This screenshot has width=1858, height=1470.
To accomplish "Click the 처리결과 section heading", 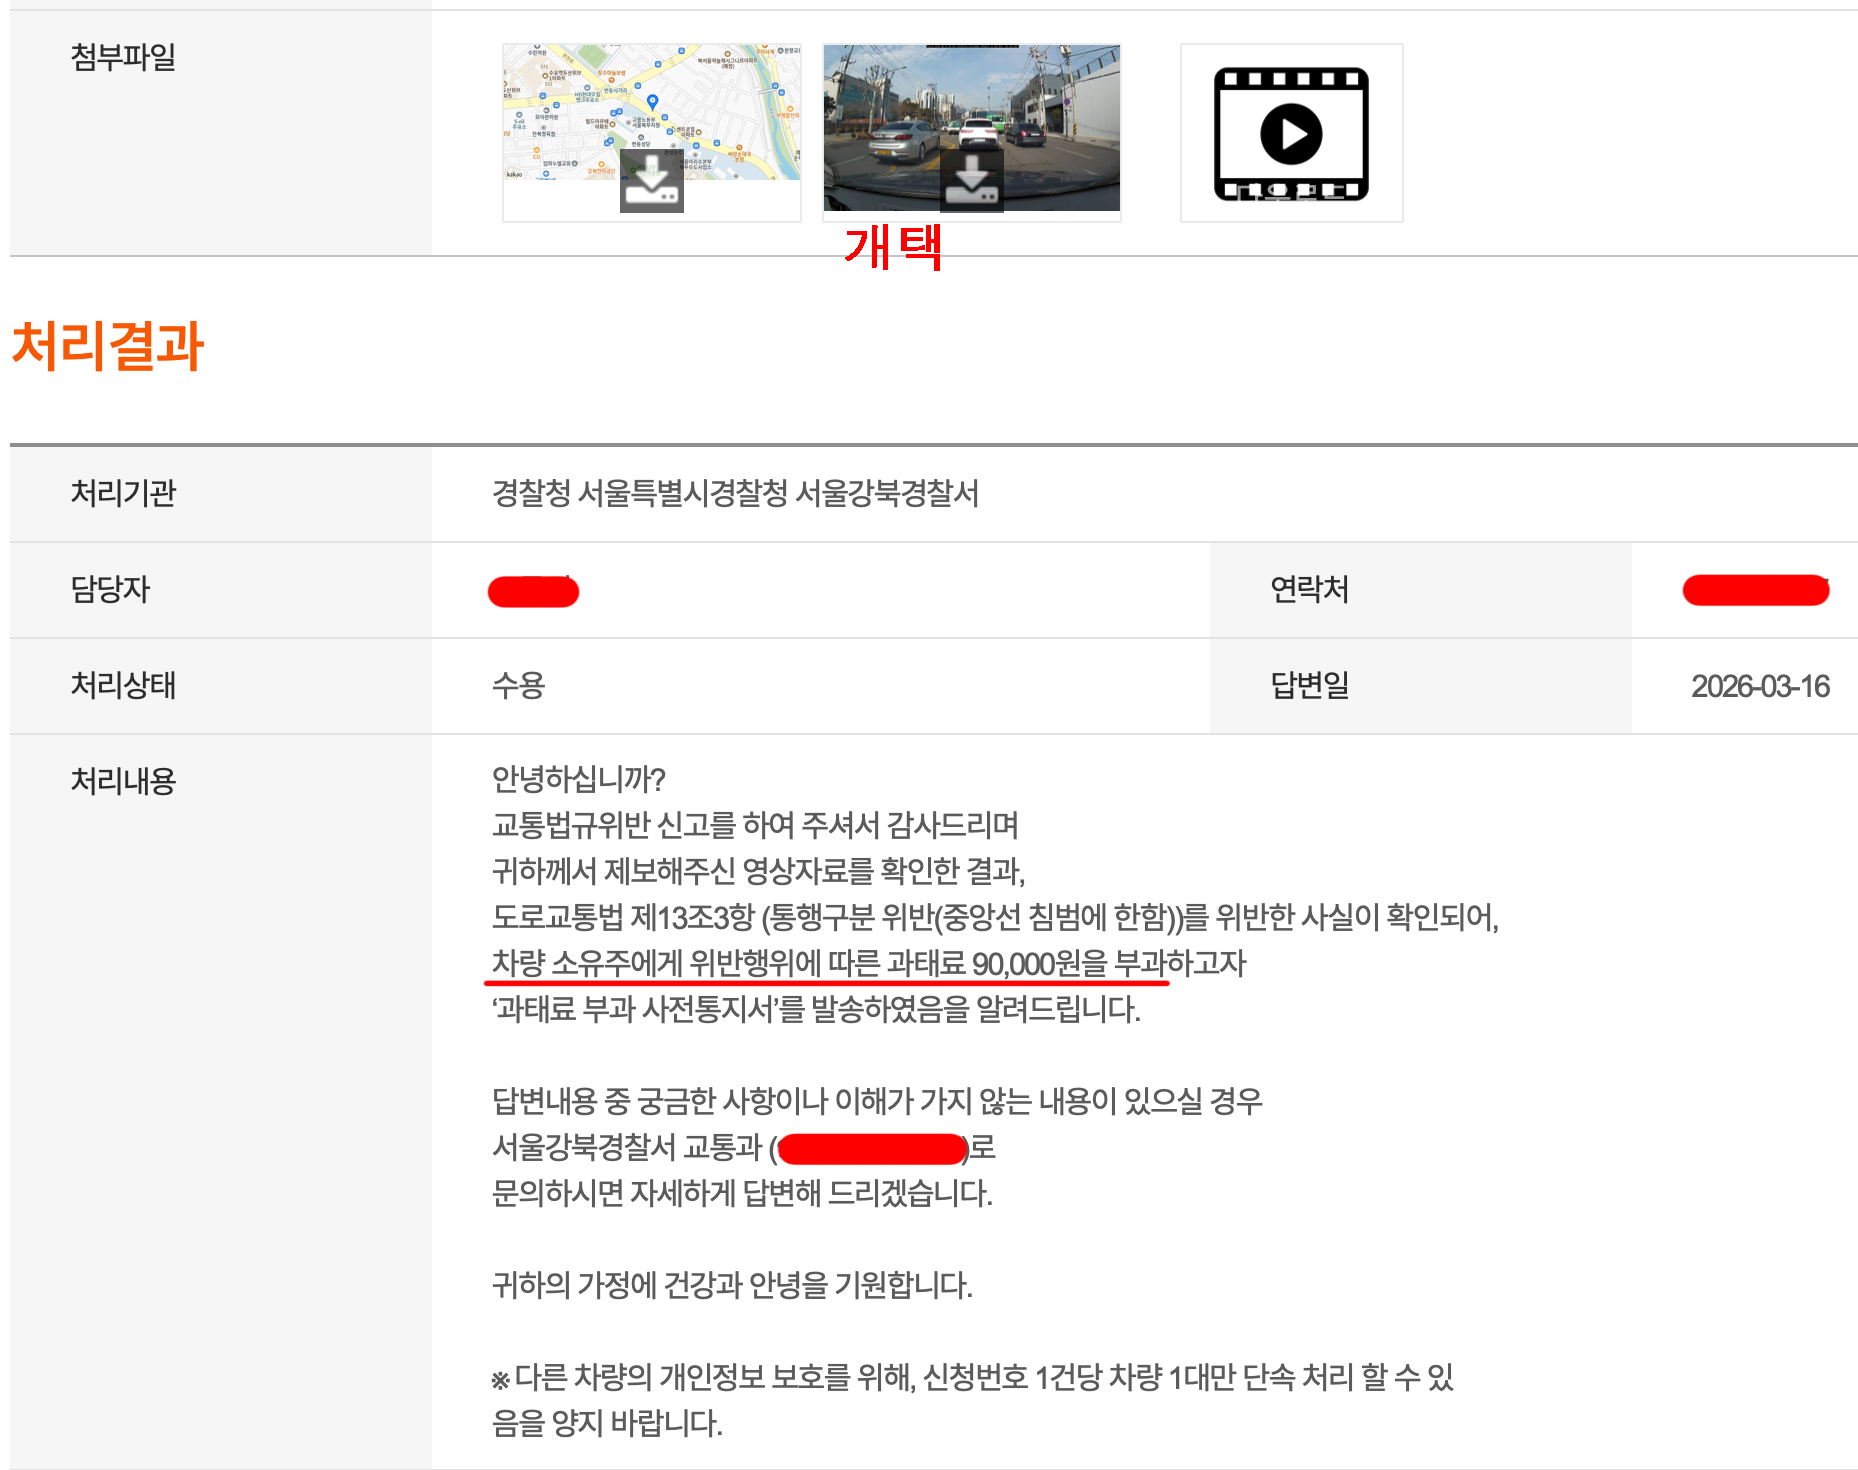I will point(108,346).
